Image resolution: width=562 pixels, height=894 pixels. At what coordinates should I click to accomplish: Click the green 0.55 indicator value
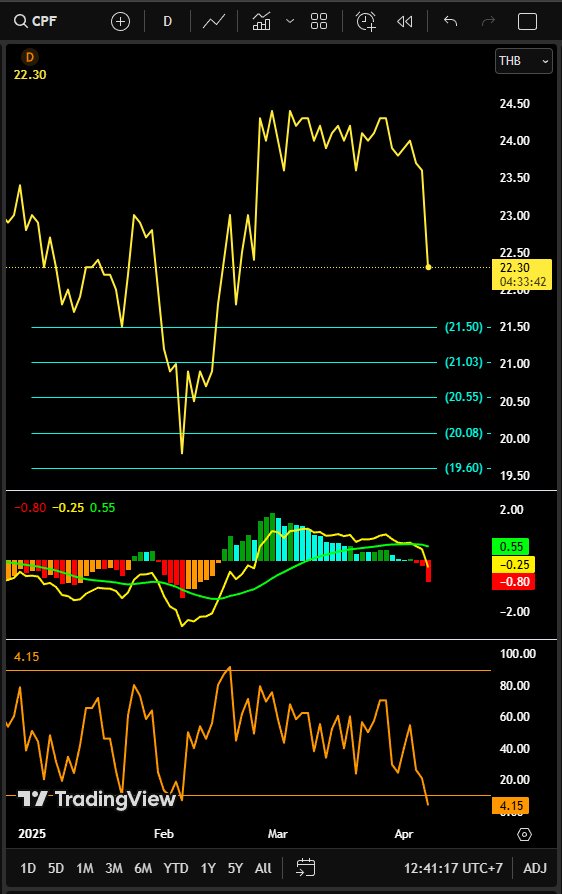pyautogui.click(x=103, y=507)
